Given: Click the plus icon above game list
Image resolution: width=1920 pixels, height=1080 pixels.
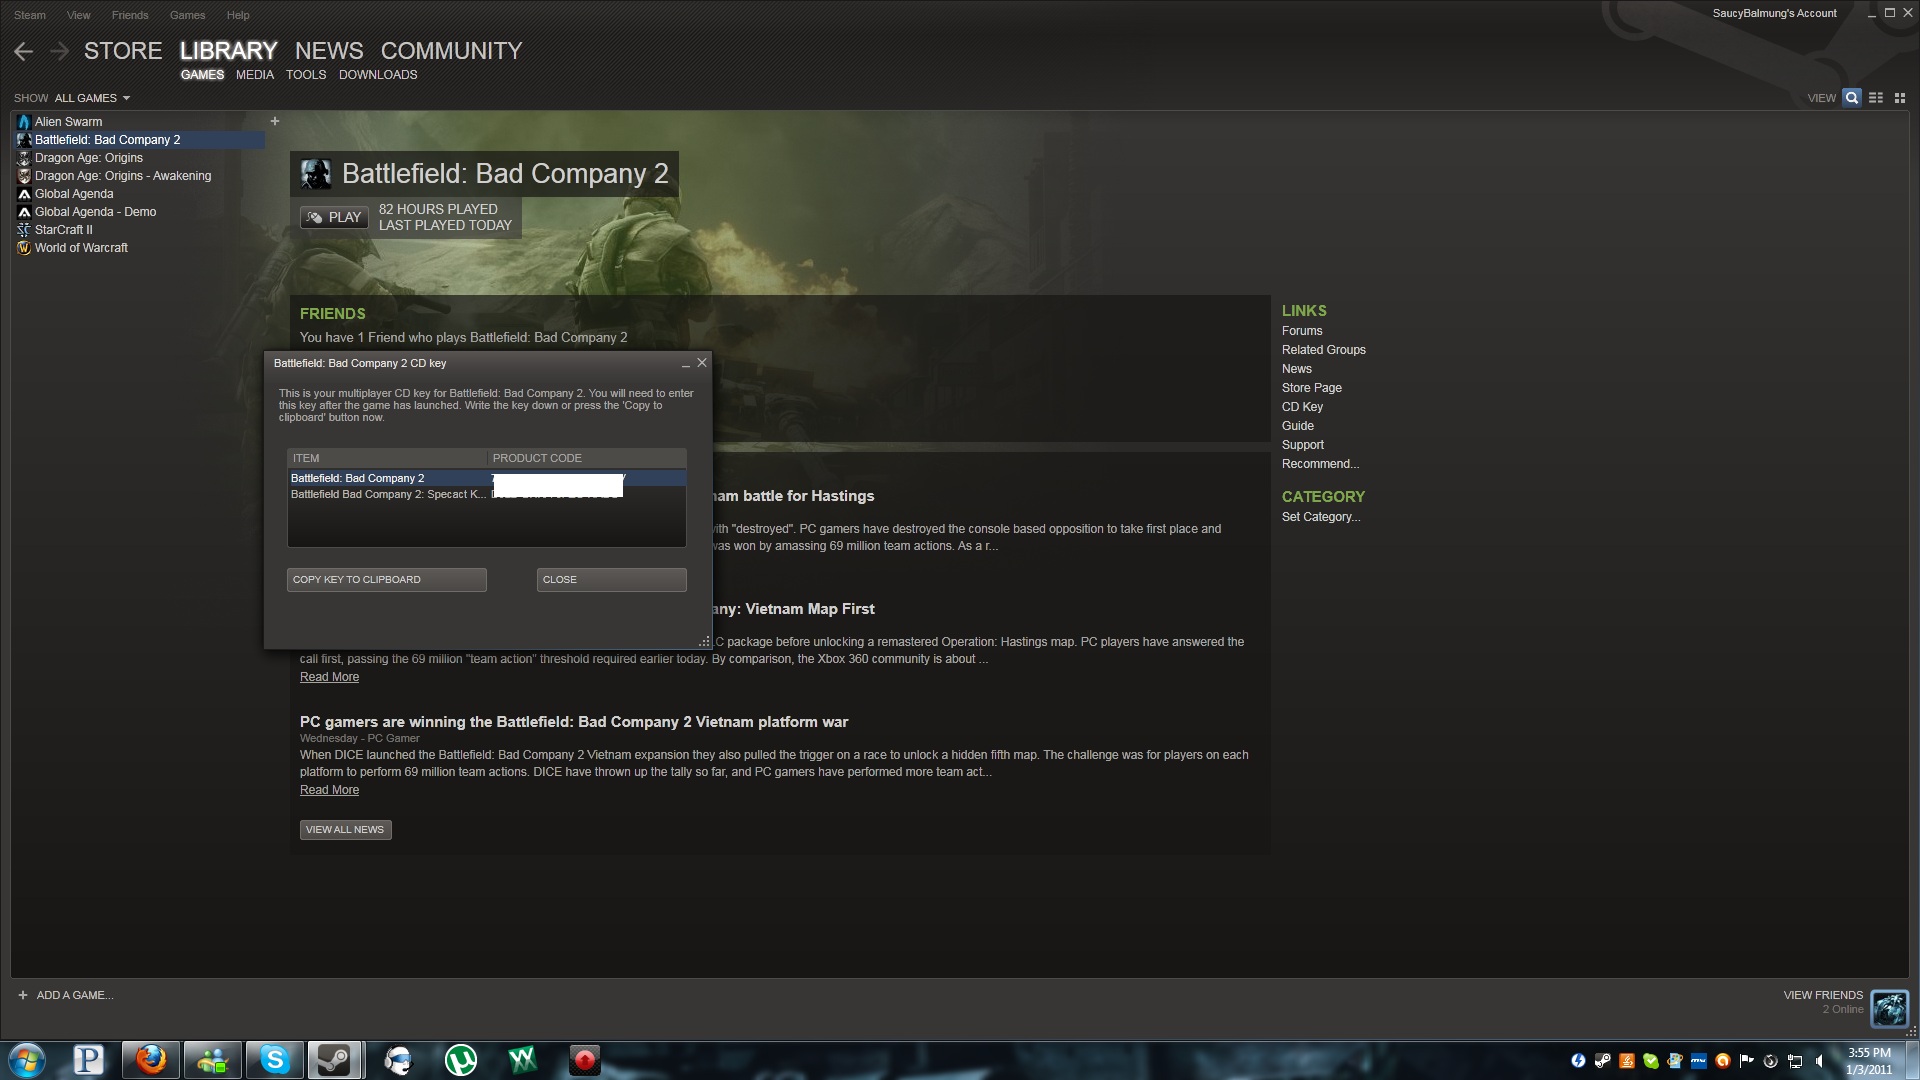Looking at the screenshot, I should click(275, 121).
